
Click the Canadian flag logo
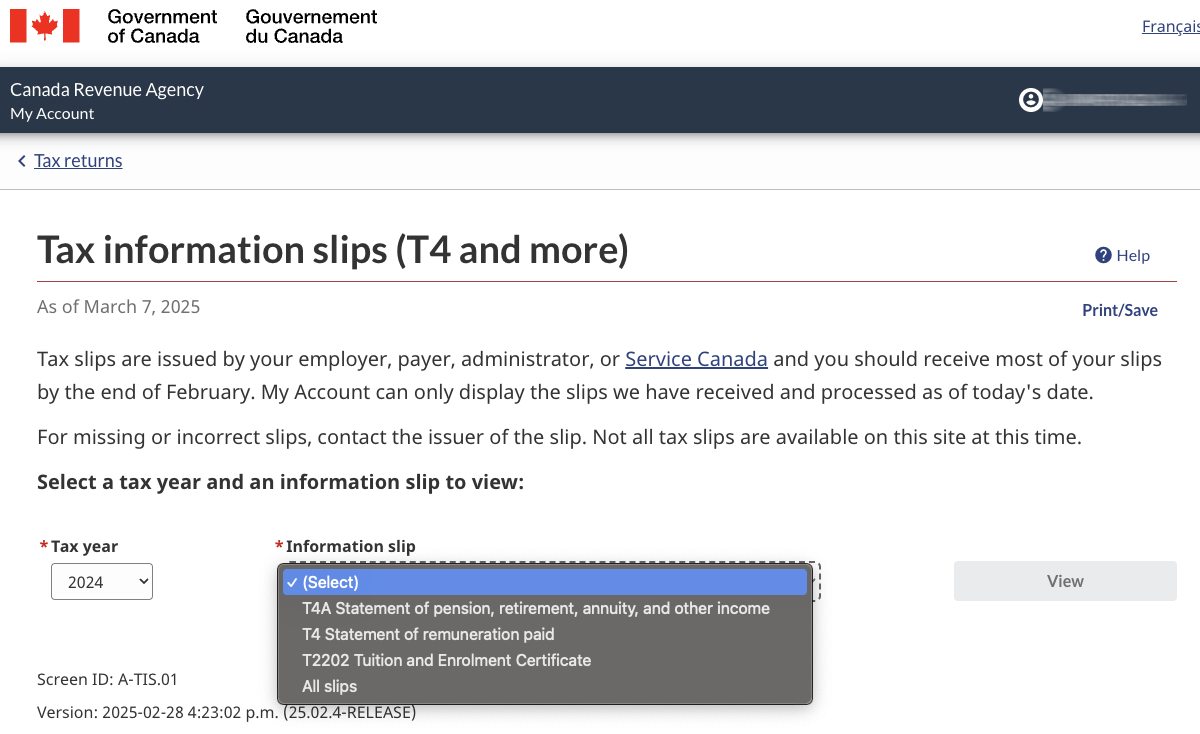click(x=45, y=26)
